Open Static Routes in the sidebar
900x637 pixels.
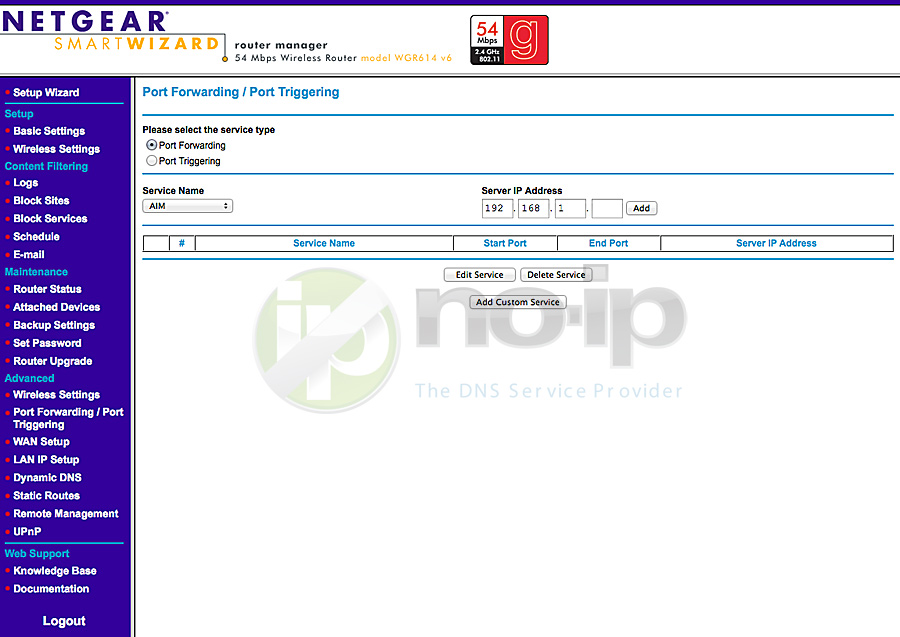coord(46,495)
